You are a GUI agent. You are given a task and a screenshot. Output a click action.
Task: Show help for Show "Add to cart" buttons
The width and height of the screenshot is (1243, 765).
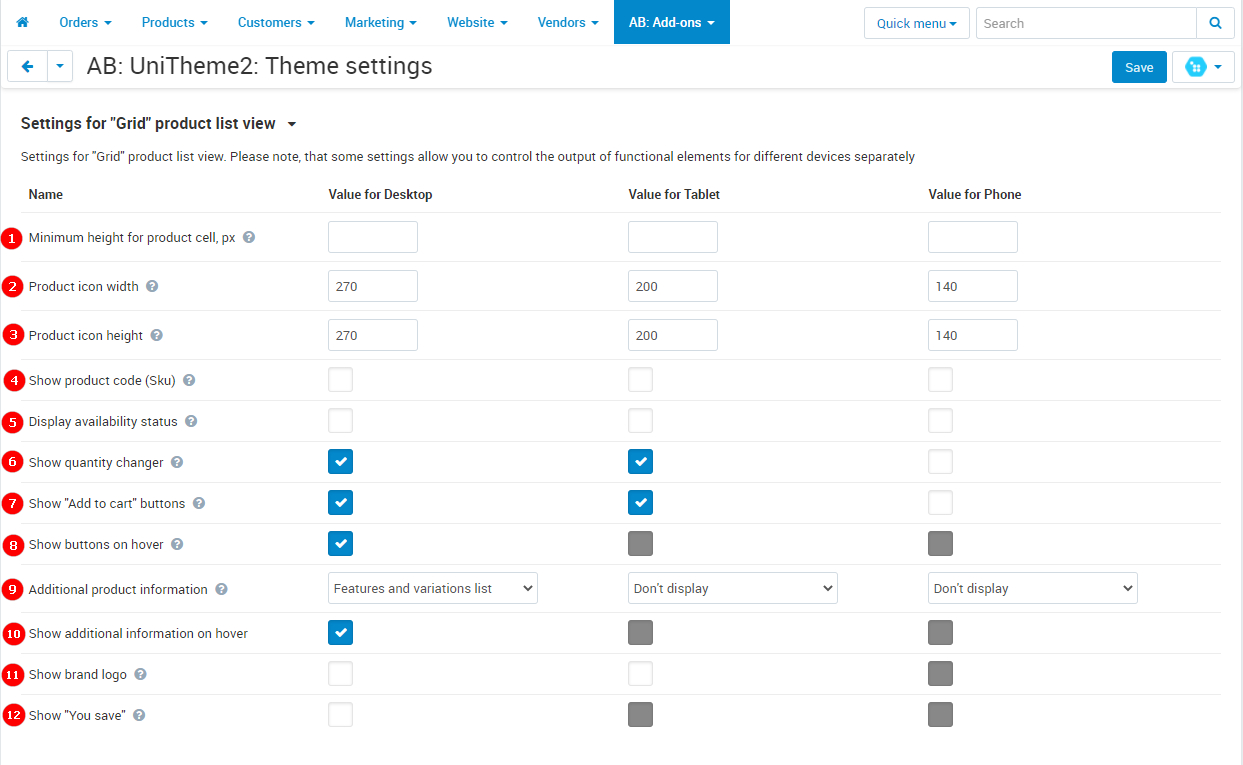(x=199, y=503)
